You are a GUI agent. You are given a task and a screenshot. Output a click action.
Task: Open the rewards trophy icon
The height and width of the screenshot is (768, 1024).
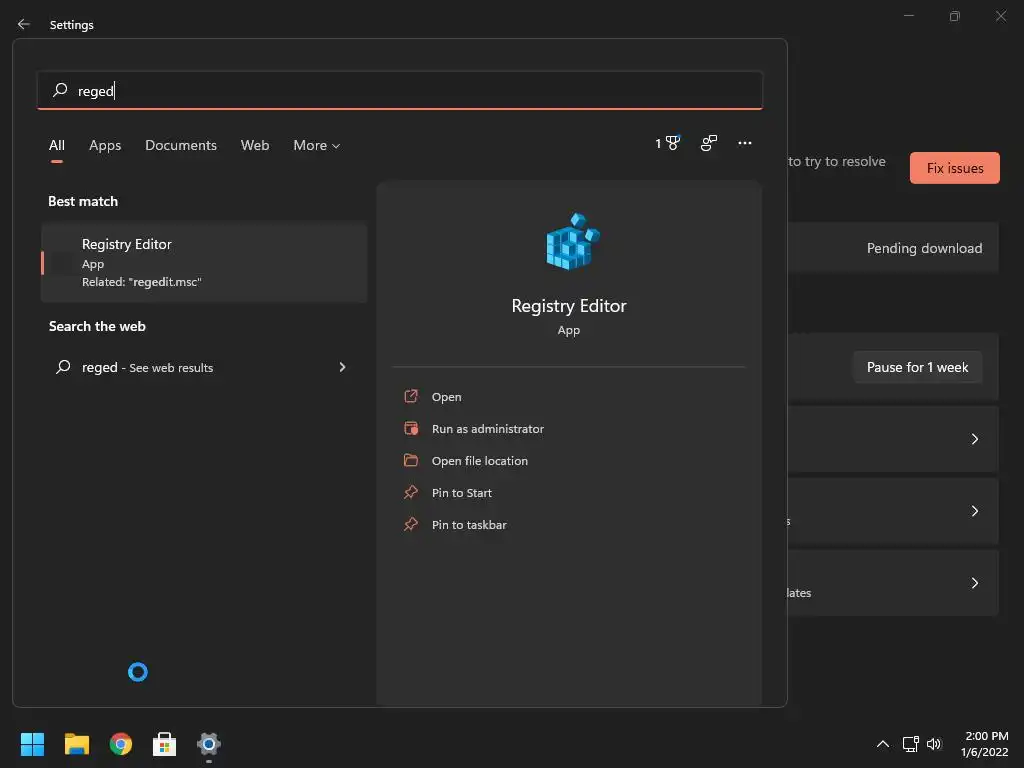[673, 143]
